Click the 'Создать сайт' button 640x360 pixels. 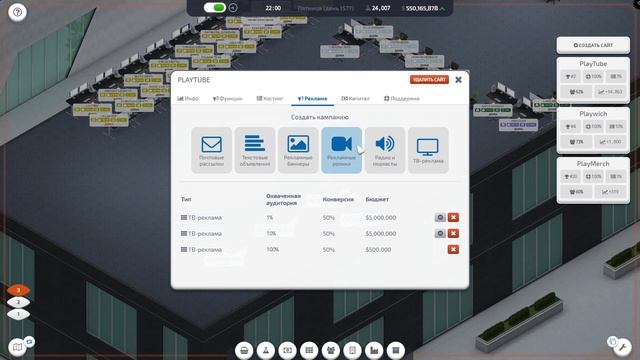[593, 45]
